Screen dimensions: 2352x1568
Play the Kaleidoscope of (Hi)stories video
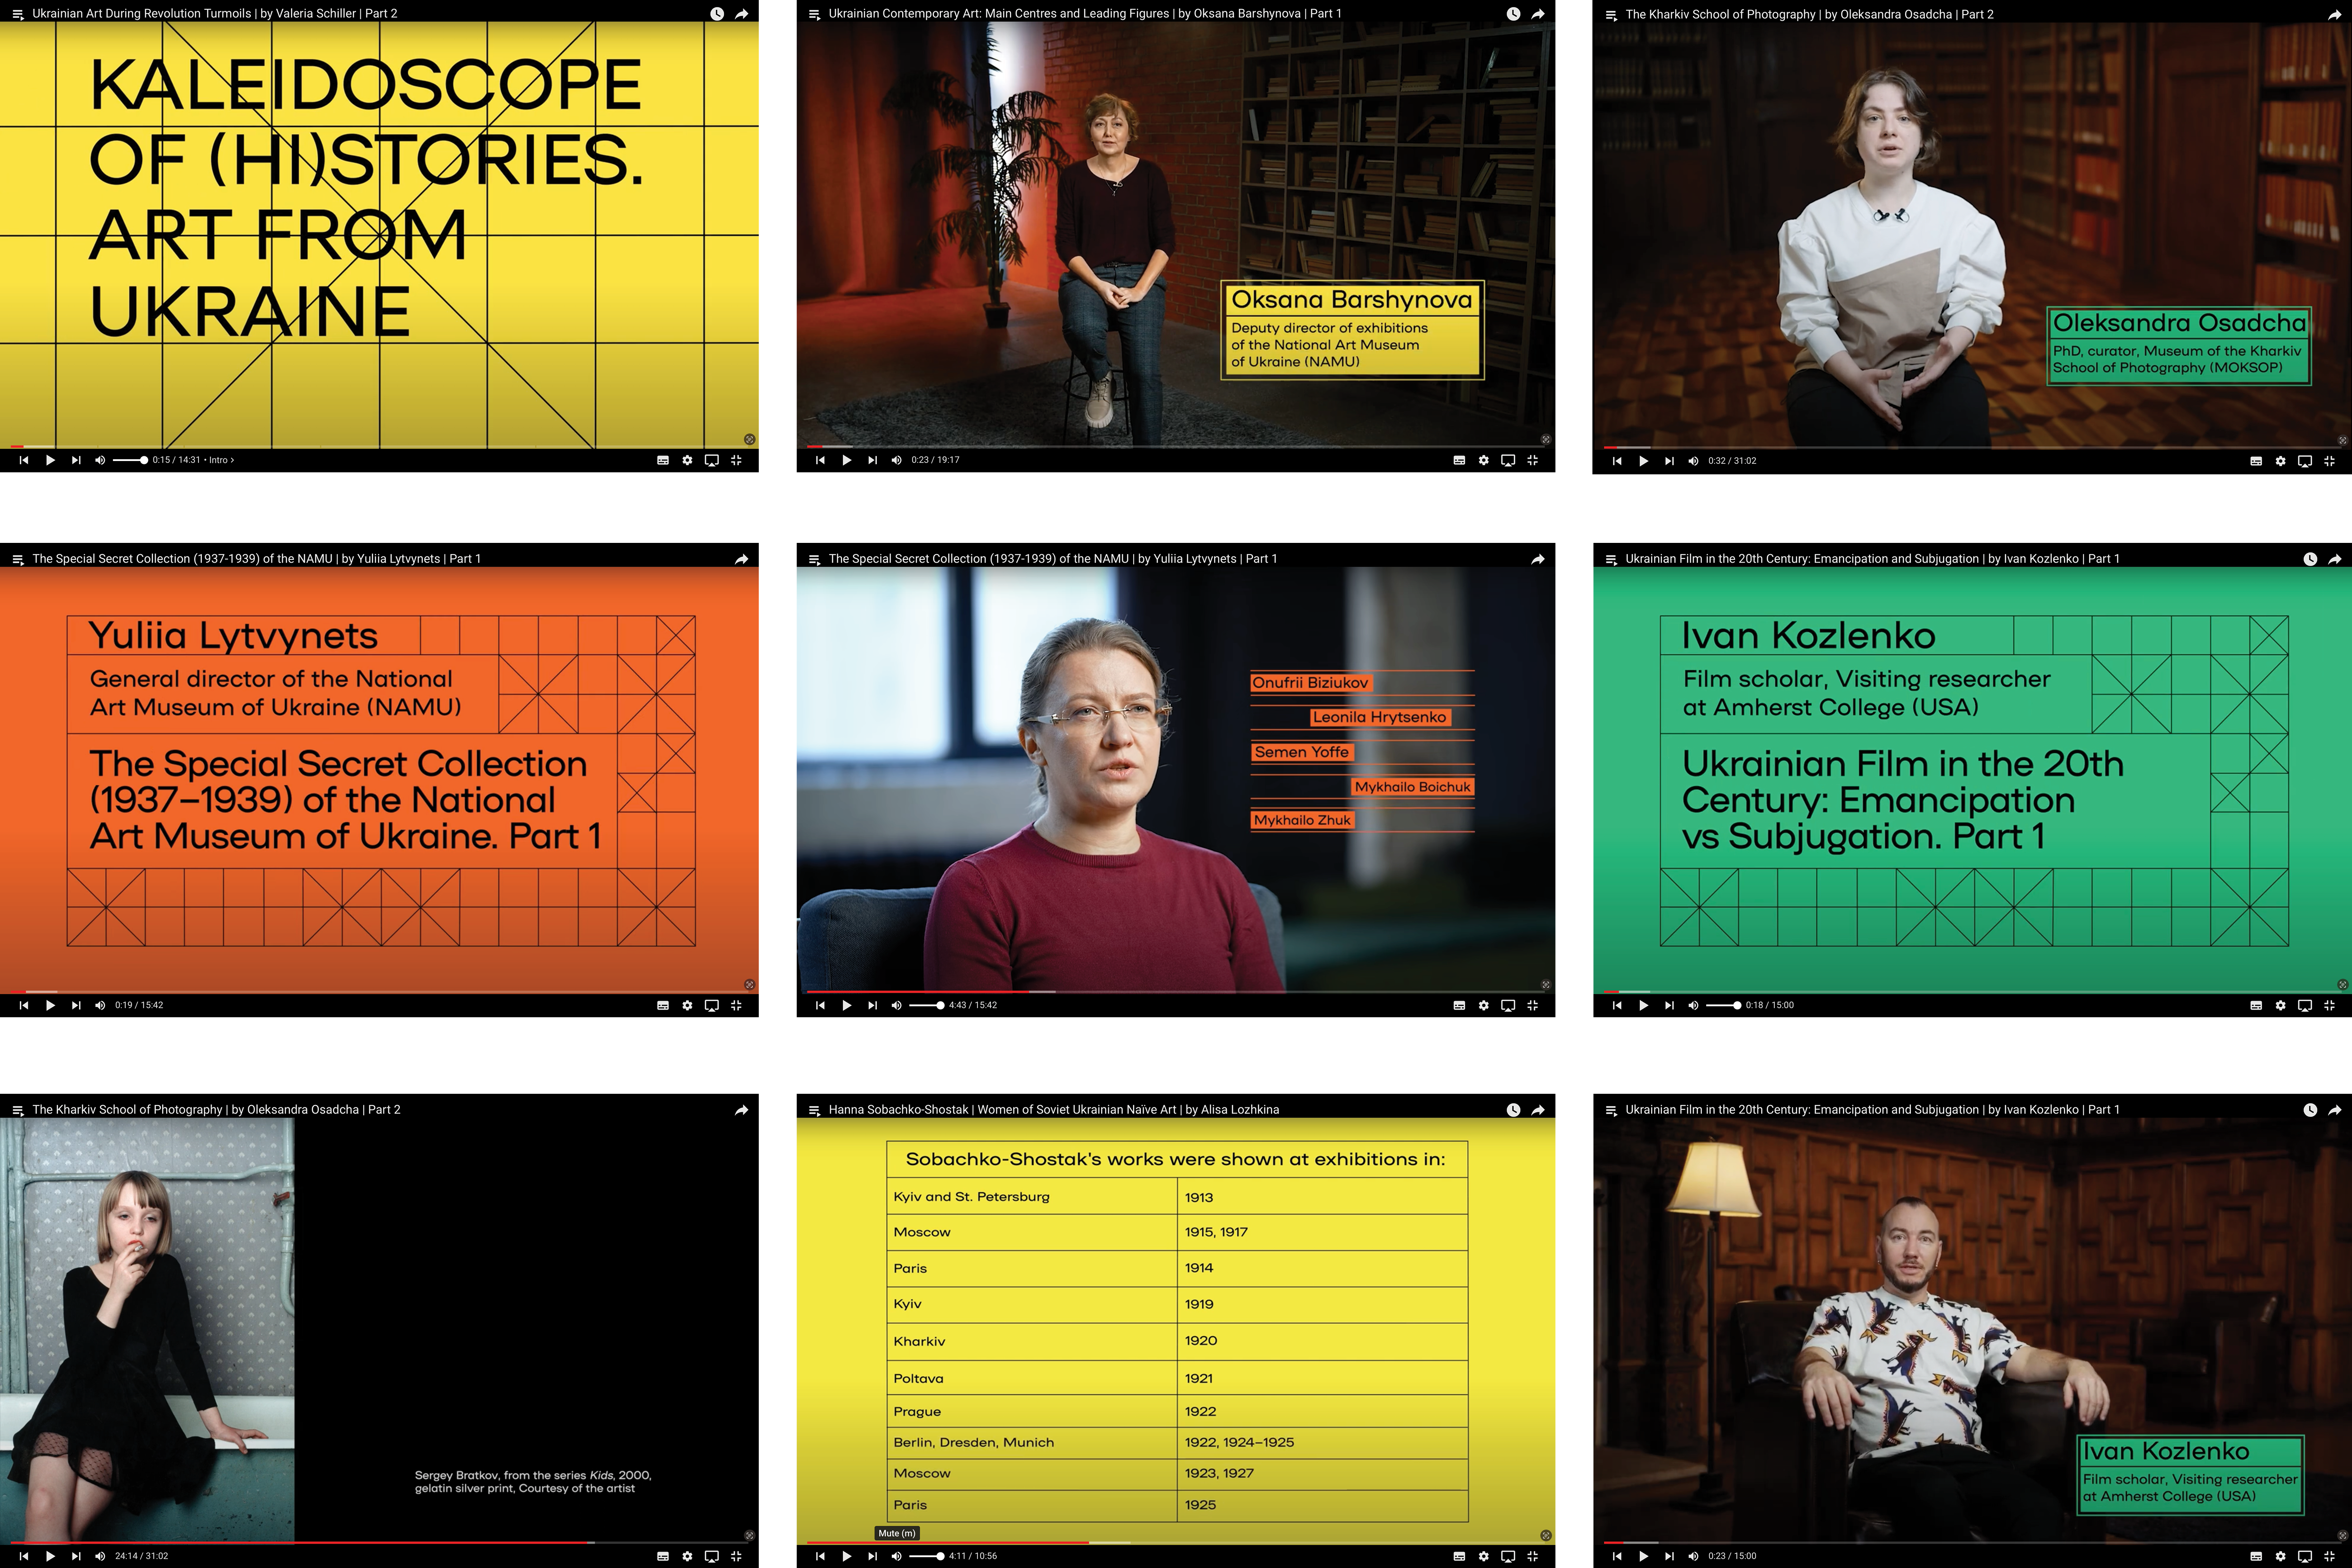click(x=50, y=460)
